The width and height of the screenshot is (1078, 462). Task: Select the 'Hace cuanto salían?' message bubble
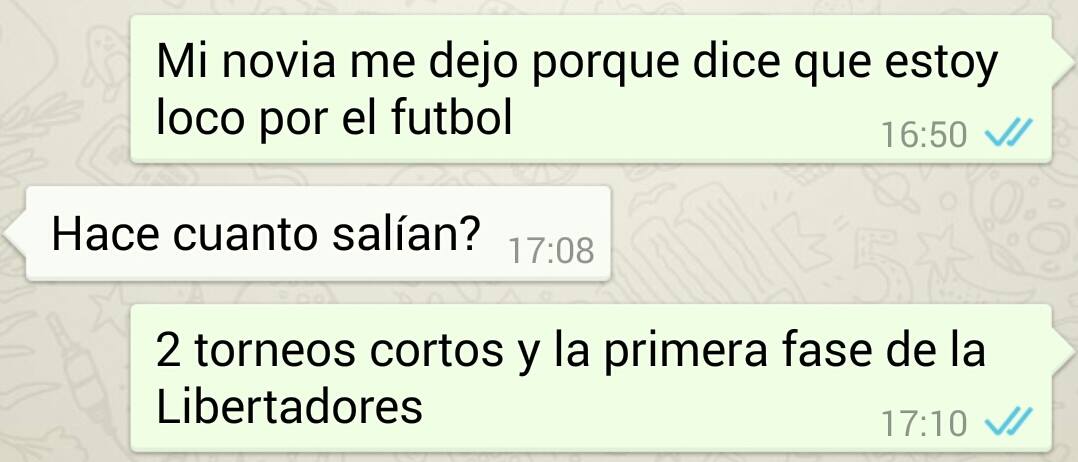[318, 233]
